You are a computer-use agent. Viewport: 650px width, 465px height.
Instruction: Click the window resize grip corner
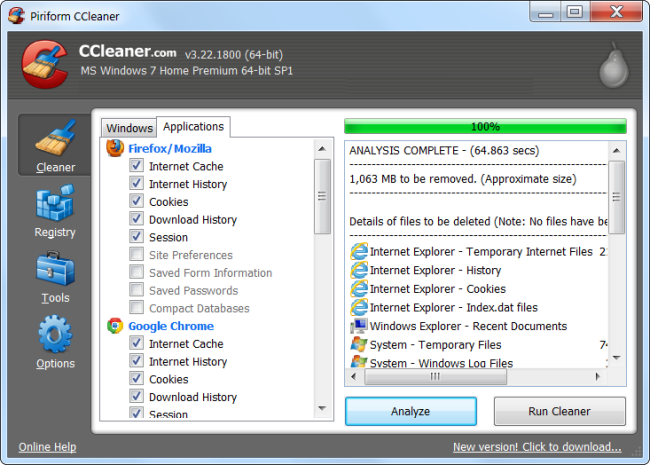point(637,453)
